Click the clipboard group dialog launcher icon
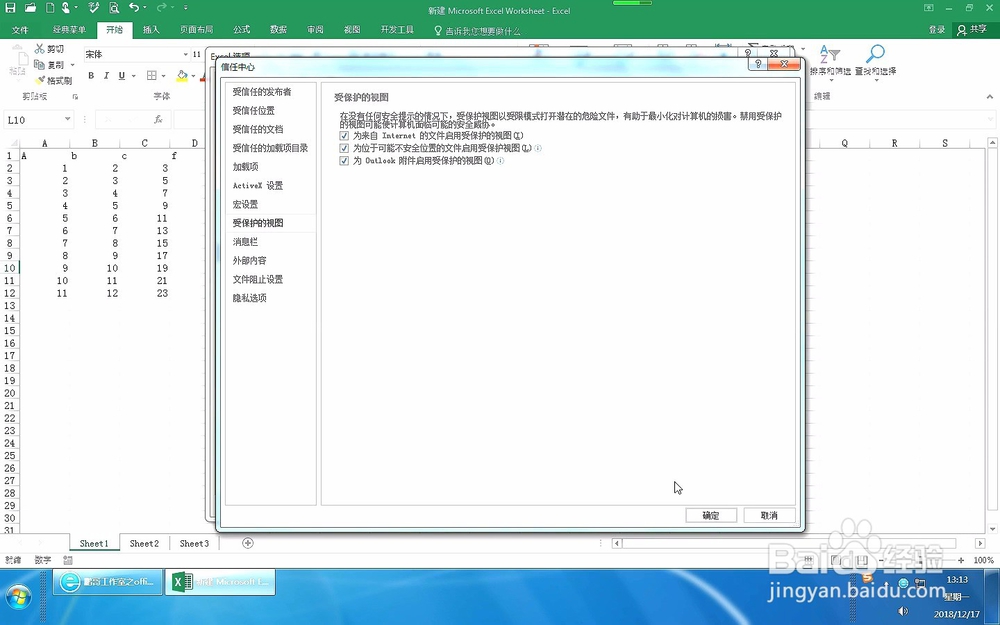1000x625 pixels. 75,96
